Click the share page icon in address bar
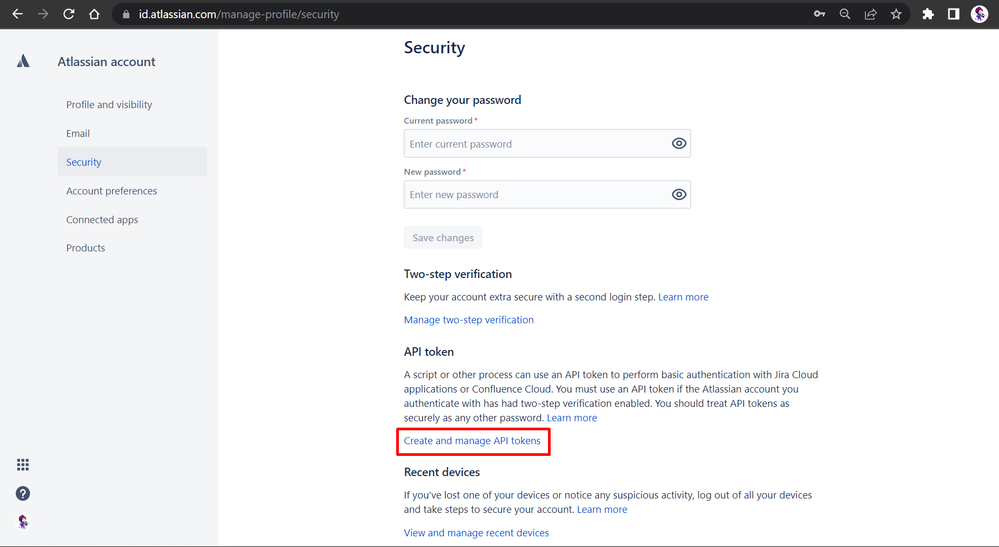The width and height of the screenshot is (999, 547). pos(870,14)
